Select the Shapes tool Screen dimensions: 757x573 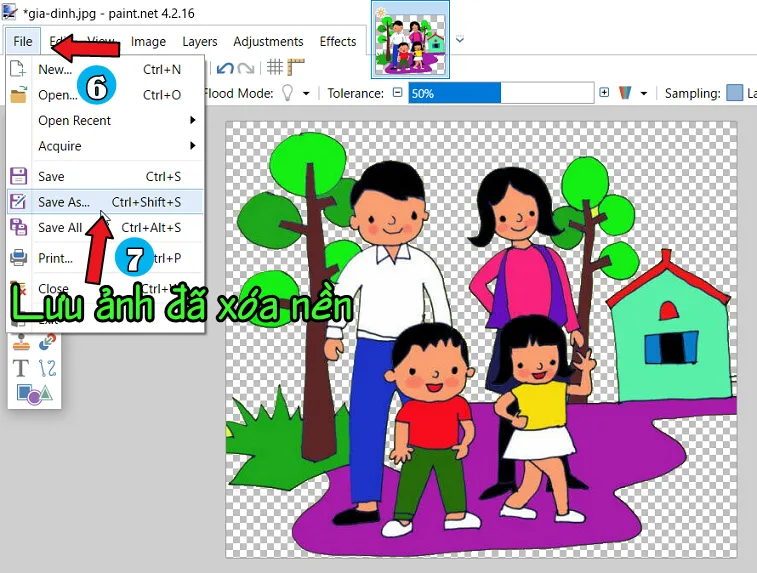[34, 394]
